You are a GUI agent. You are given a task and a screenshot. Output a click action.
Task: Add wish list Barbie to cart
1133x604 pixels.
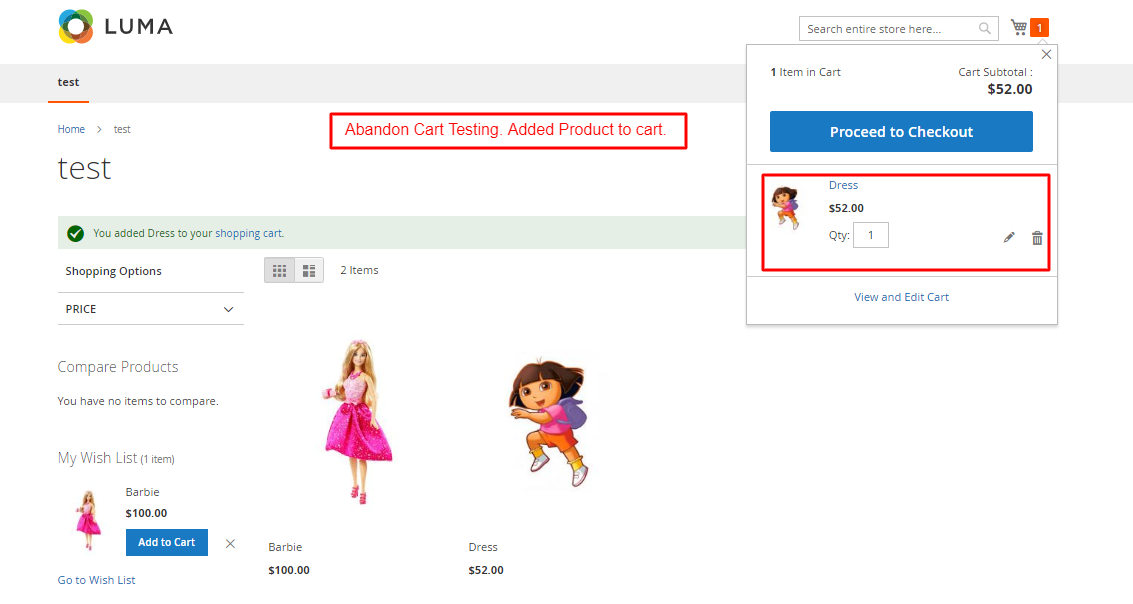[167, 543]
